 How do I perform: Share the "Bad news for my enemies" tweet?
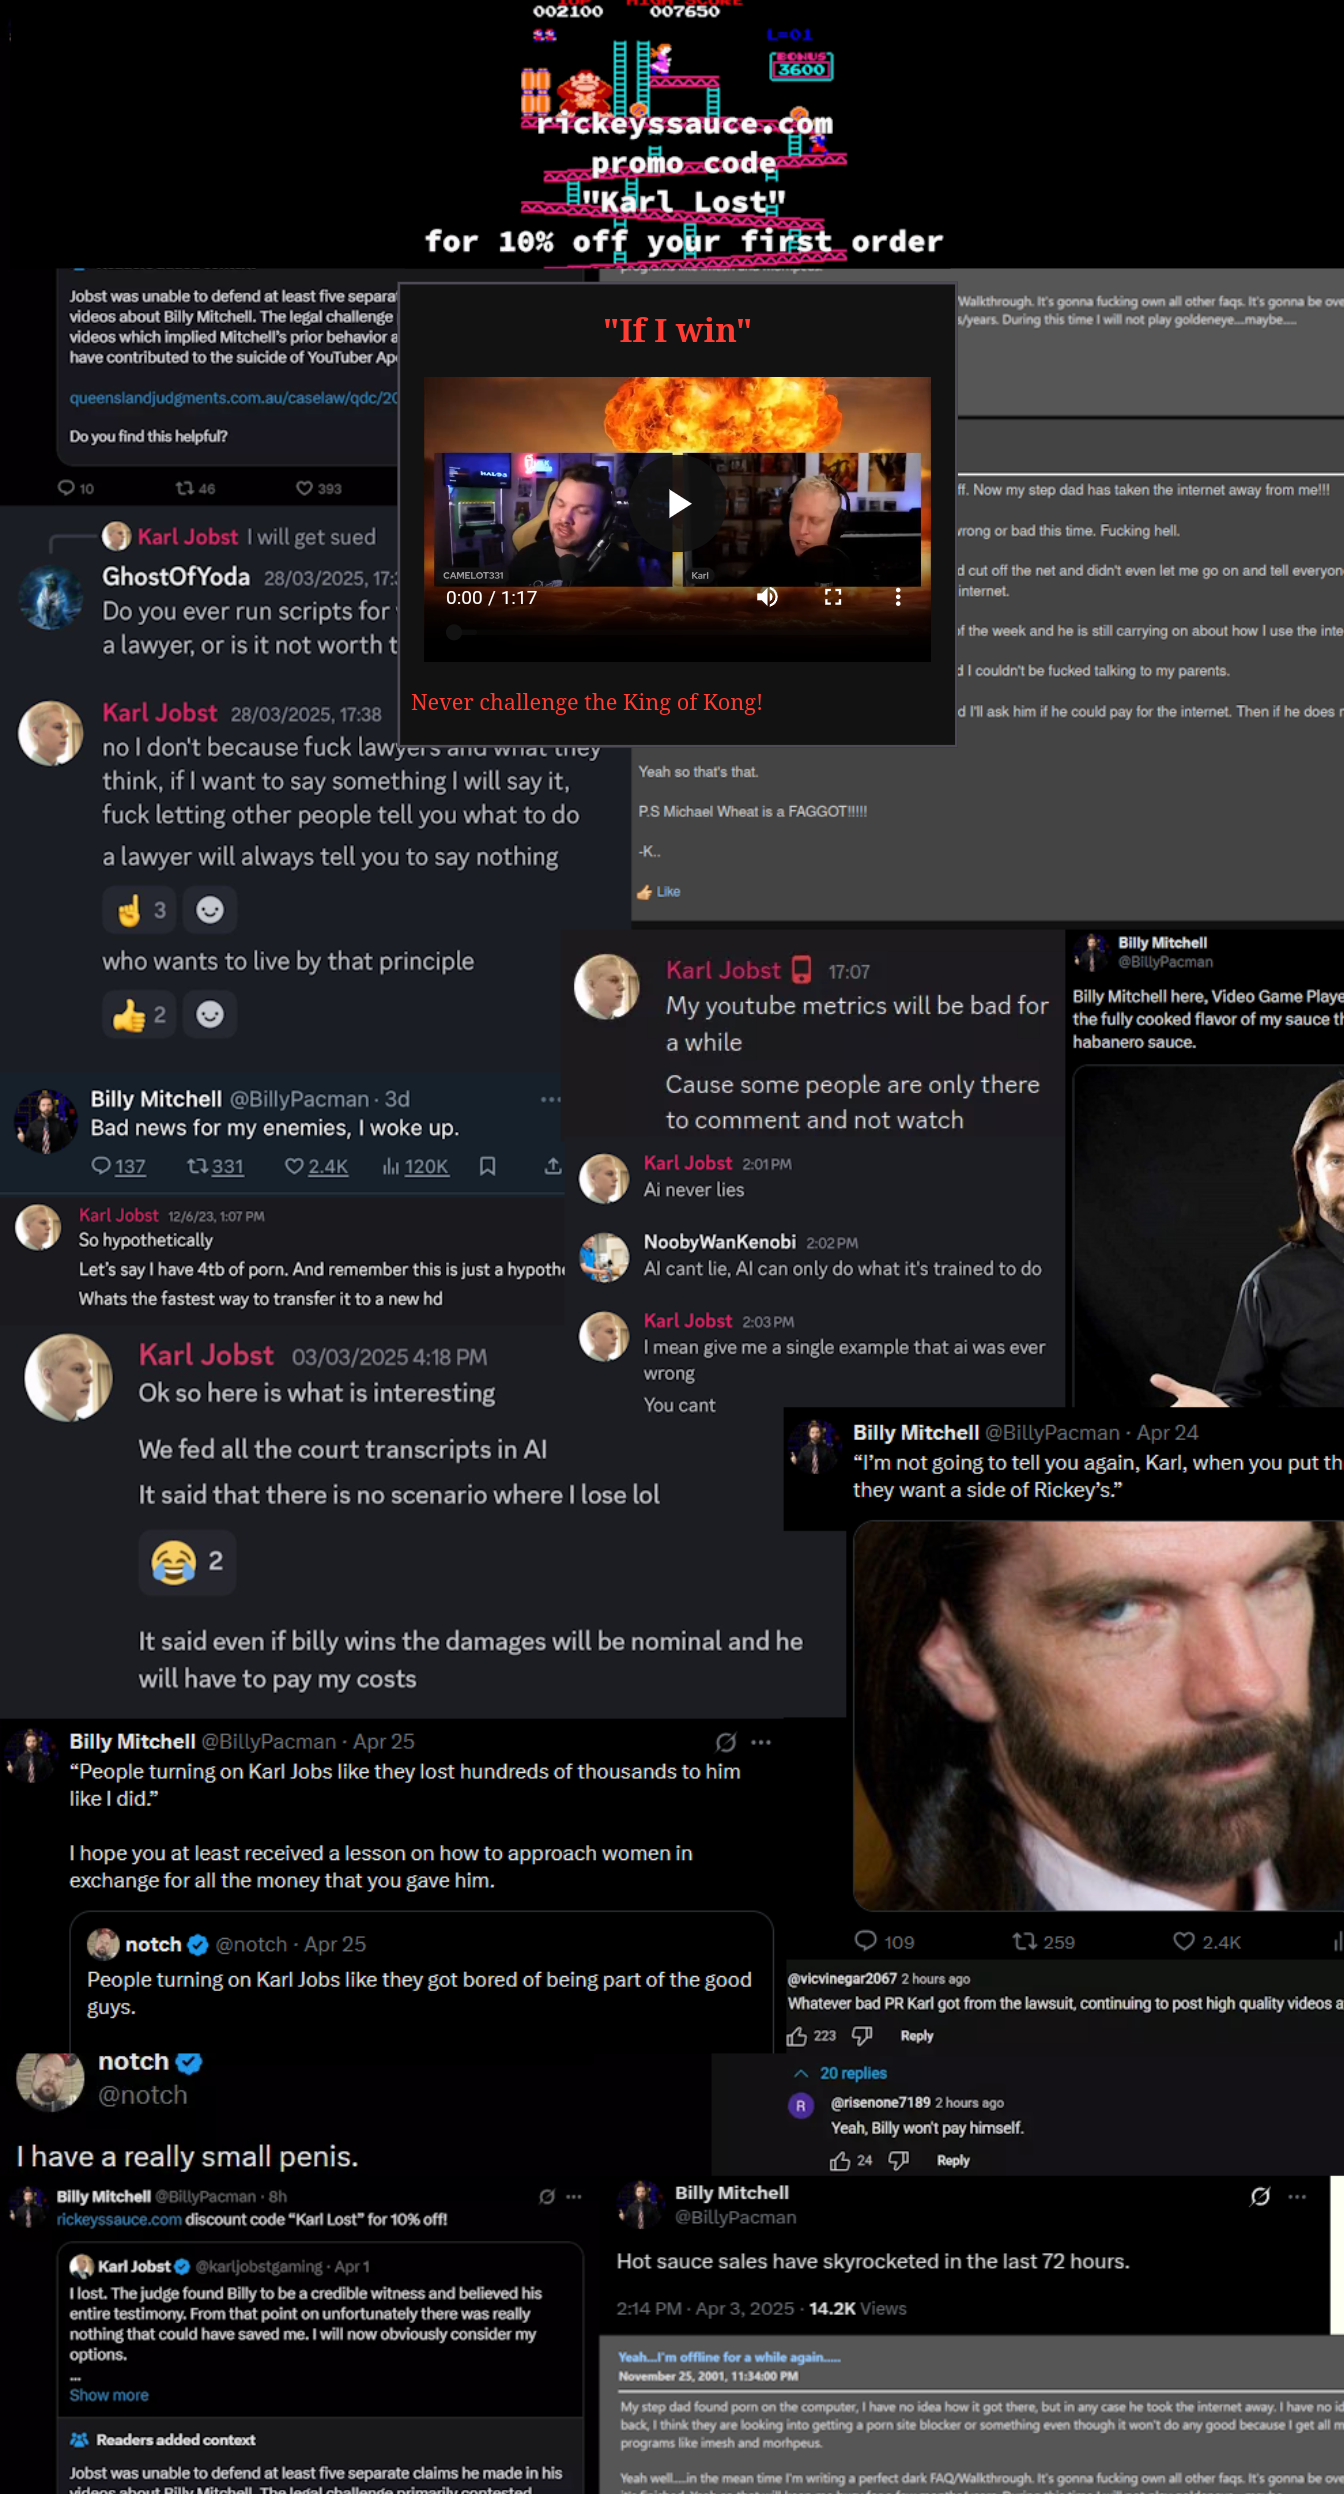[x=552, y=1166]
